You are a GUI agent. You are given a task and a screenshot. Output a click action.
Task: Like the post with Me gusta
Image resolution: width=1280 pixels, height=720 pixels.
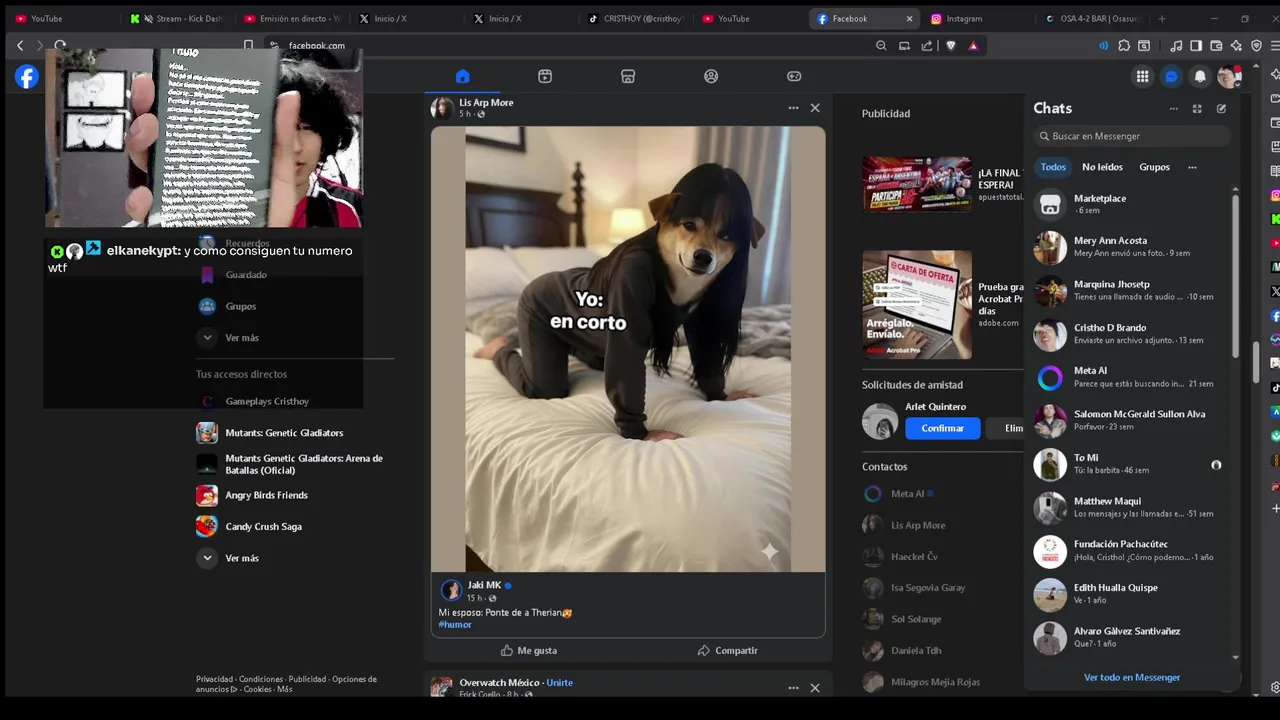pyautogui.click(x=528, y=650)
